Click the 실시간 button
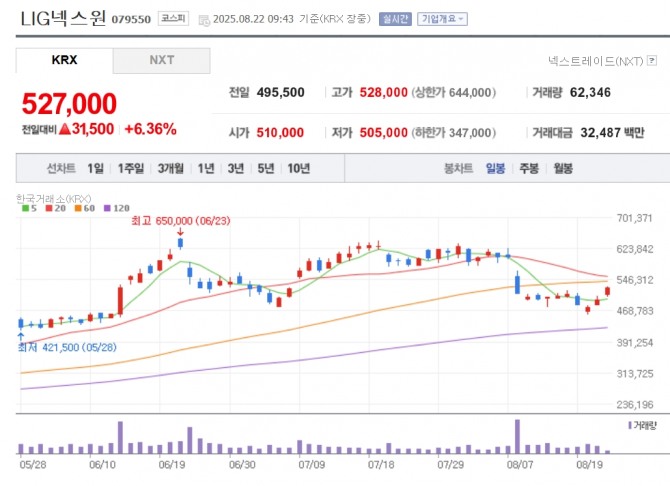 (x=395, y=19)
